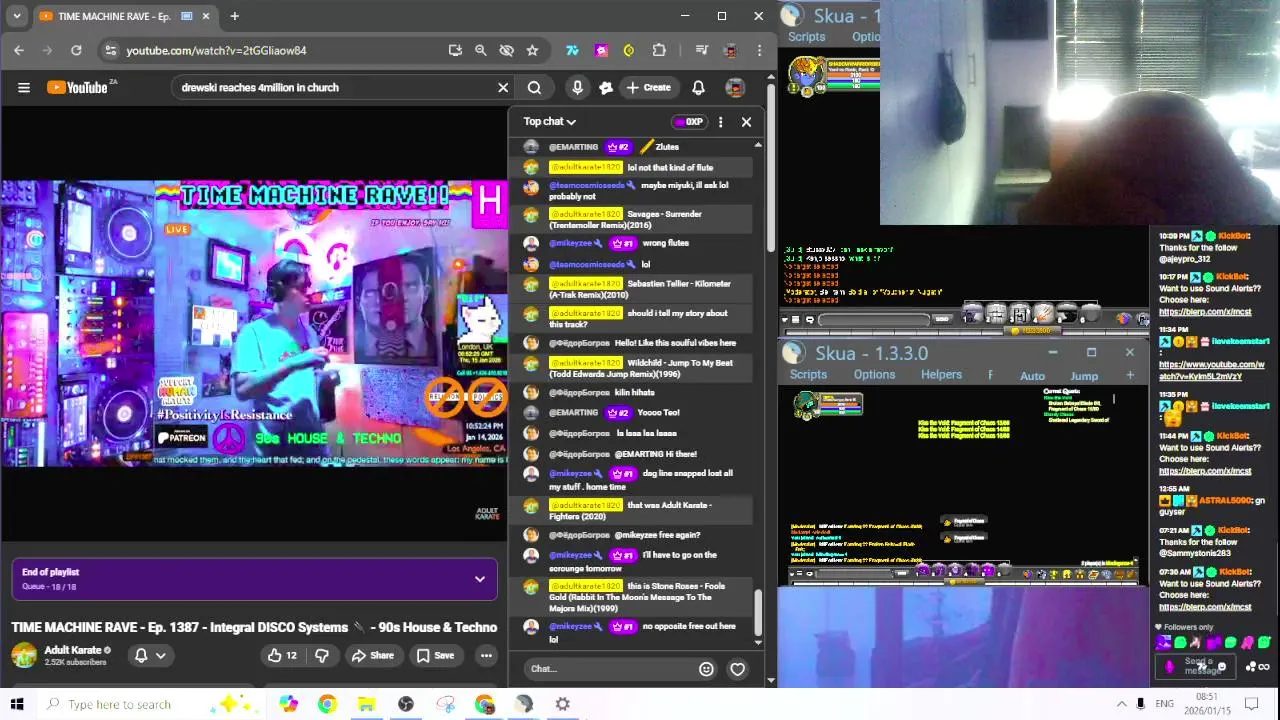
Task: Open the Adult Karate channel link
Action: (x=72, y=650)
